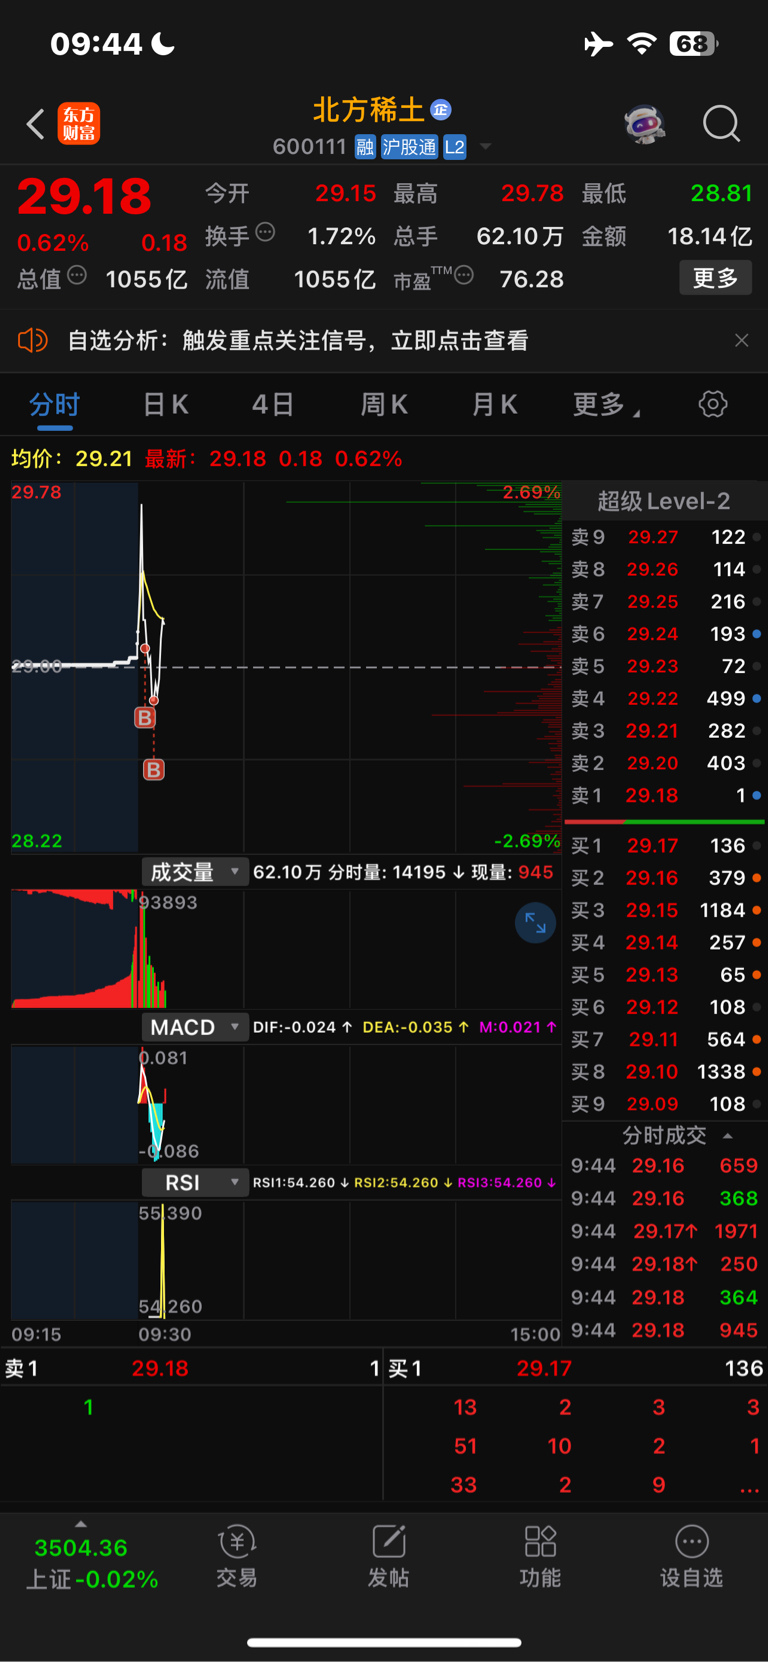Screen dimensions: 768x1662
Task: Tap the 卖1 29.18 queue summary
Action: point(192,1368)
